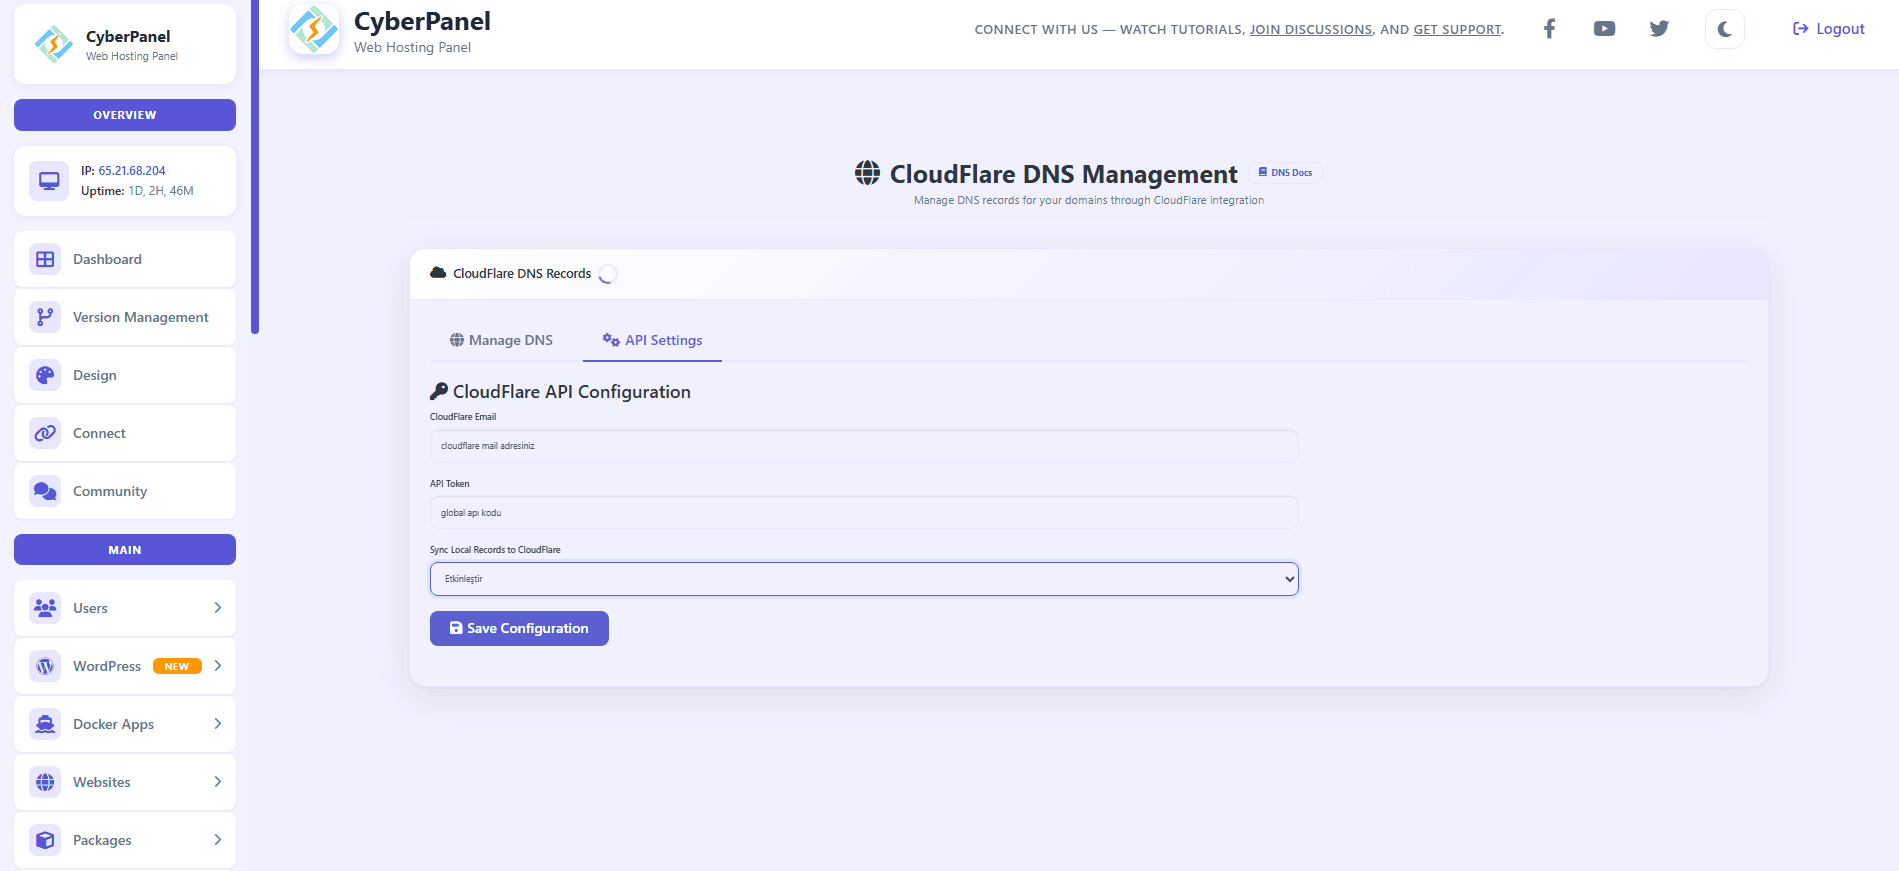1899x871 pixels.
Task: Open Connect link item in sidebar
Action: click(125, 433)
